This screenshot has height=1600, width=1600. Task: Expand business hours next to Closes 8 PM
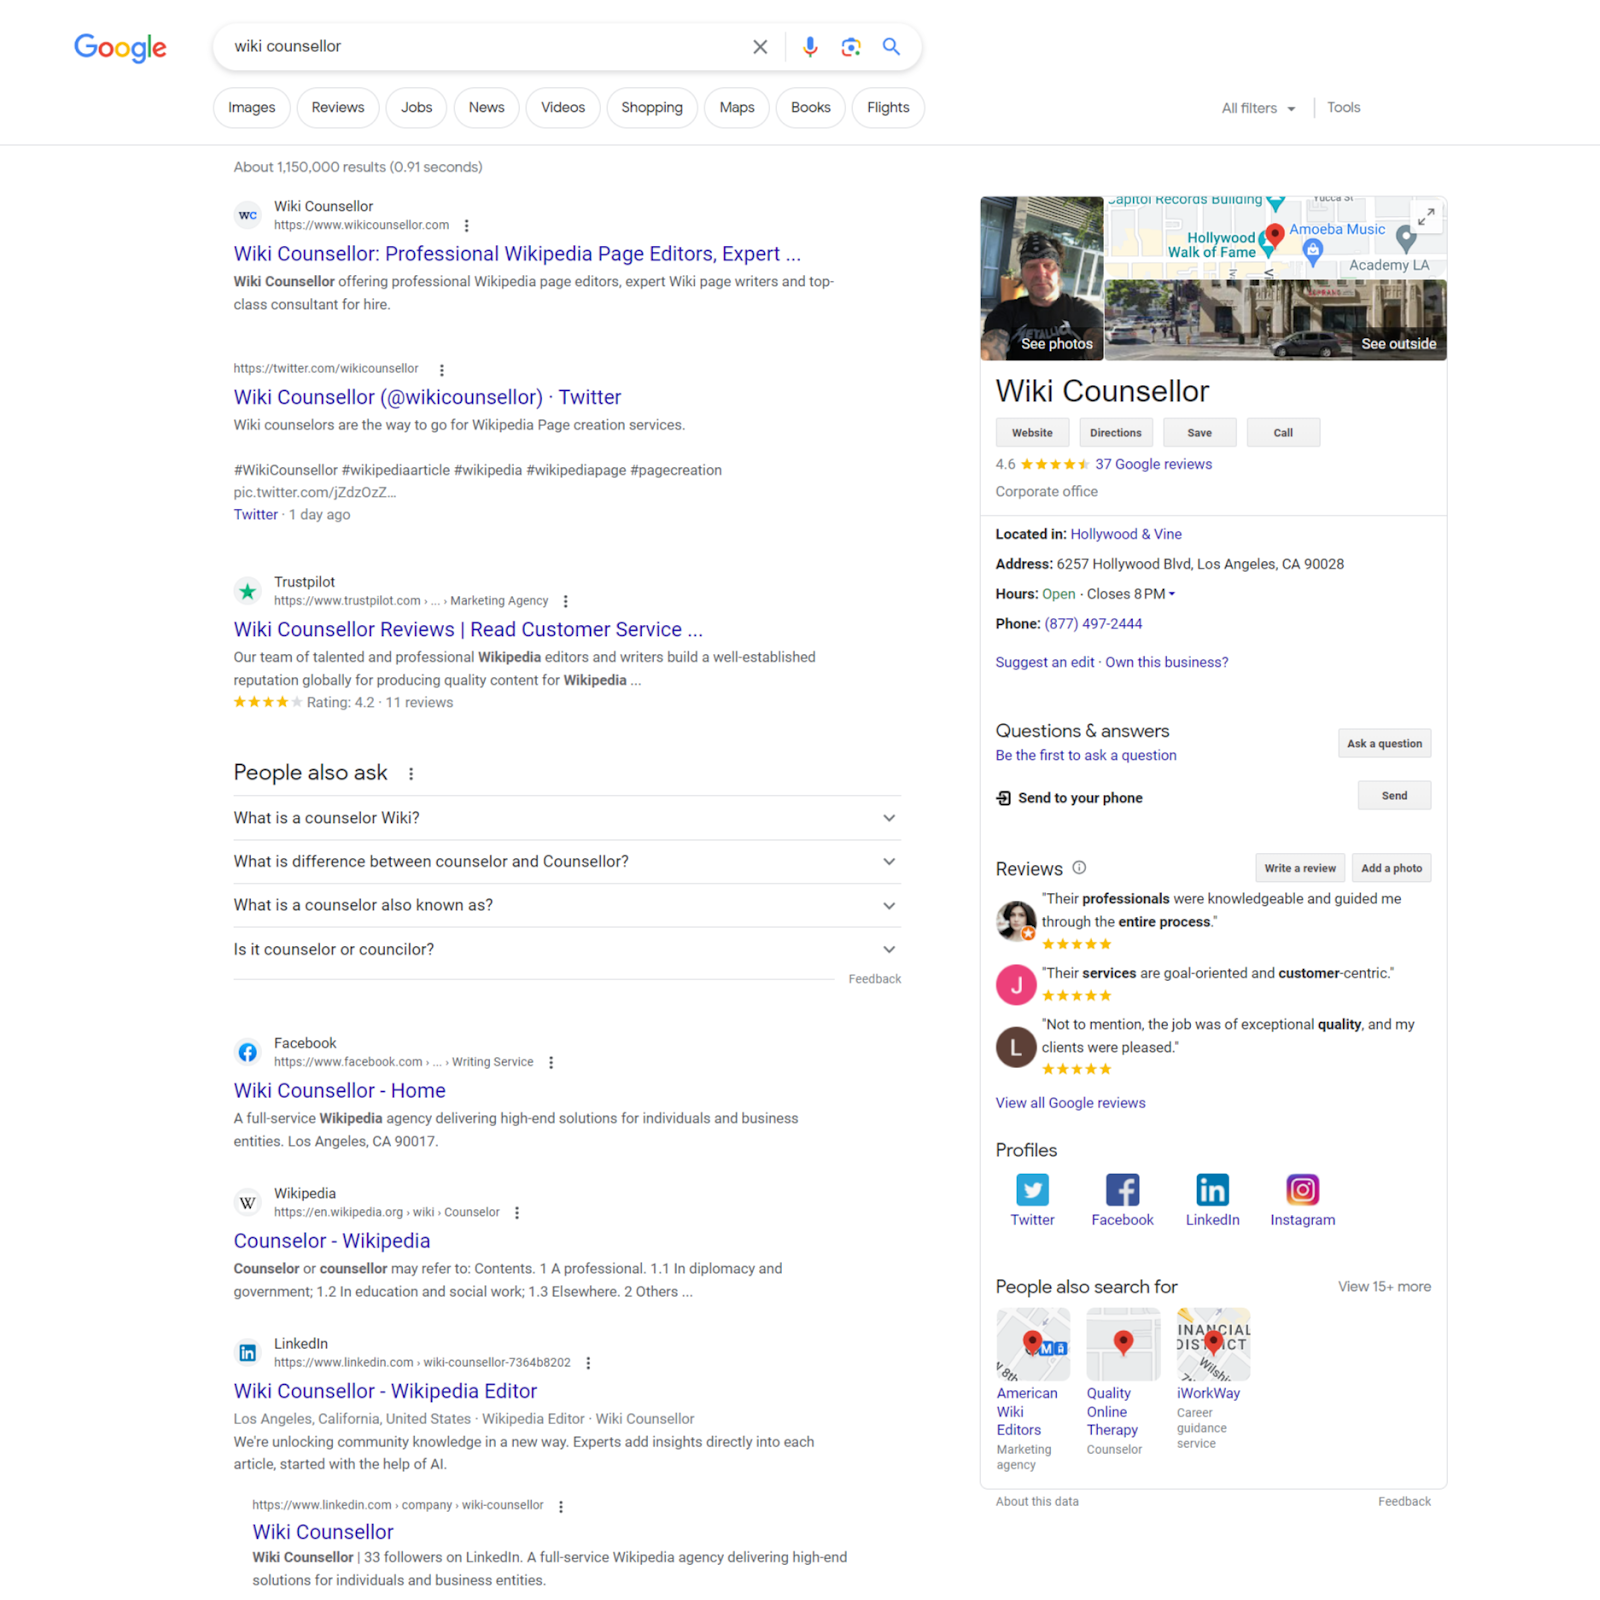coord(1172,594)
